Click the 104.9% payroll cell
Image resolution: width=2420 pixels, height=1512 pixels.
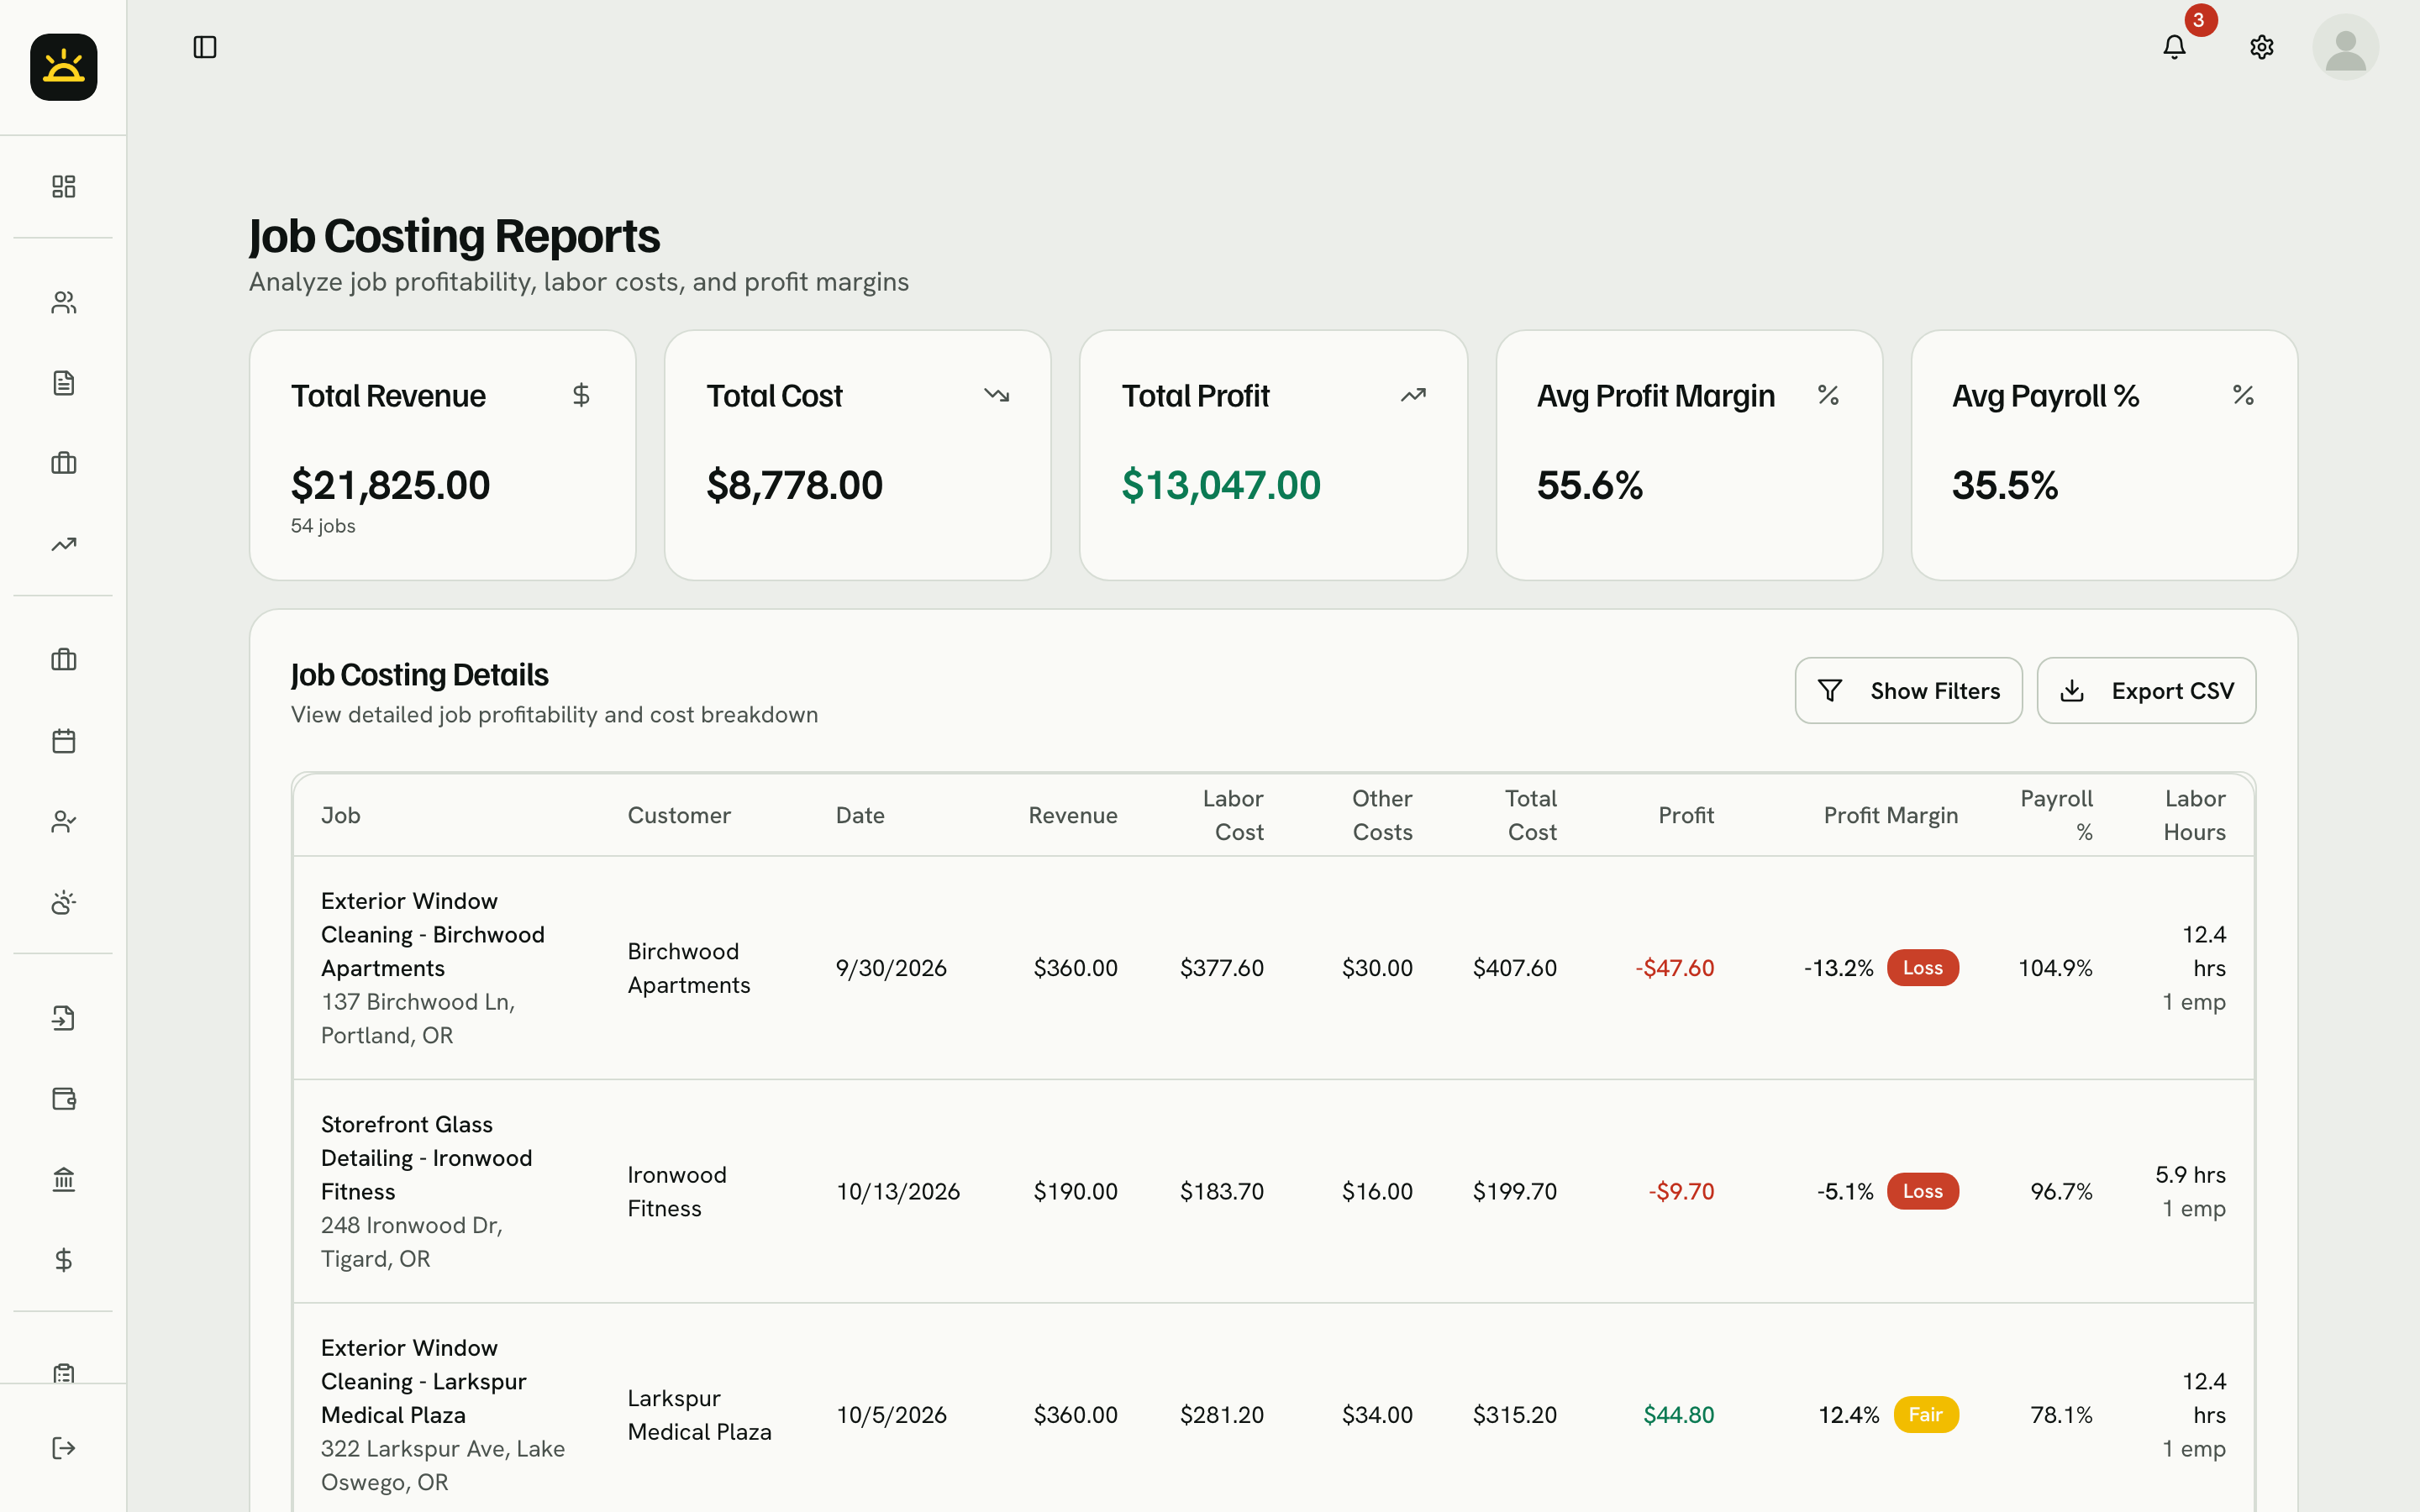click(2055, 967)
